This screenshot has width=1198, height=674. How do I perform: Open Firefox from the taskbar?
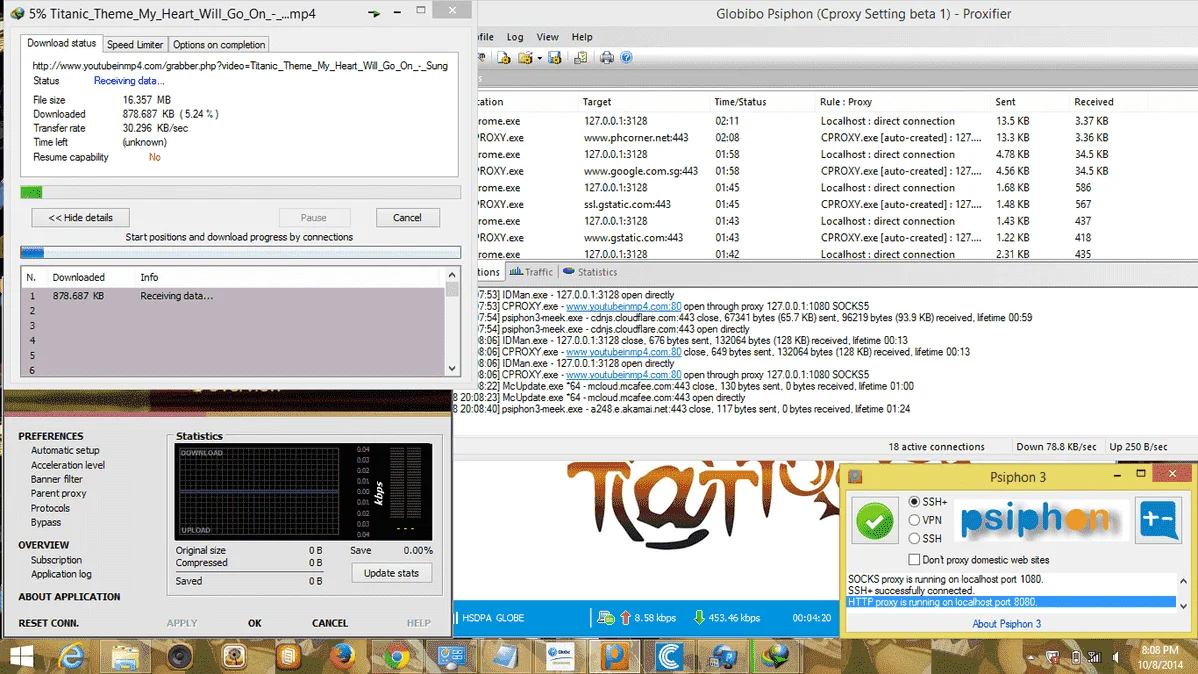click(x=342, y=656)
